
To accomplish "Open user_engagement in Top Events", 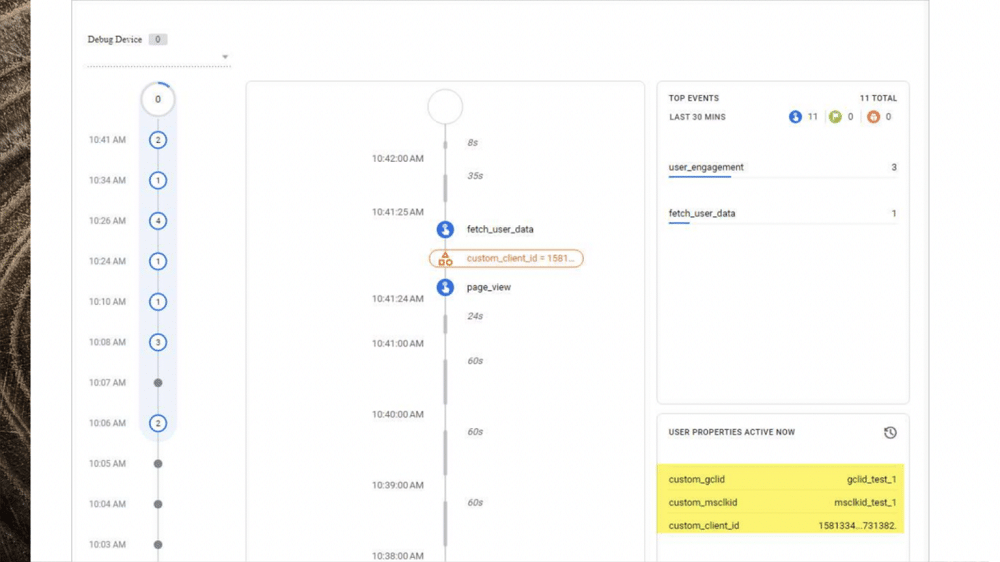I will tap(706, 168).
